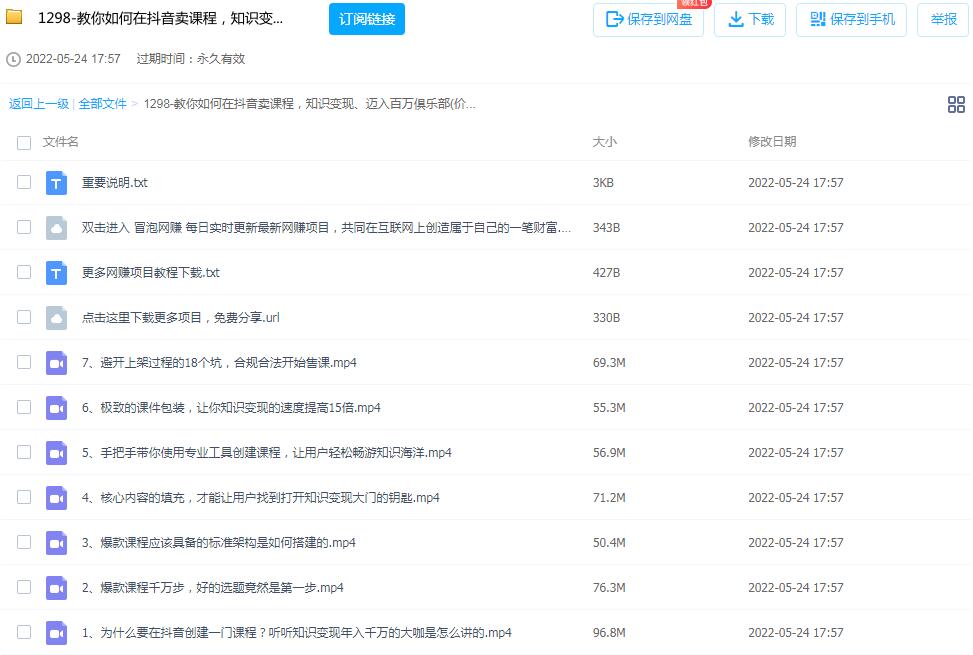Open 7、避开上架过程的18个坑 video

[x=219, y=363]
